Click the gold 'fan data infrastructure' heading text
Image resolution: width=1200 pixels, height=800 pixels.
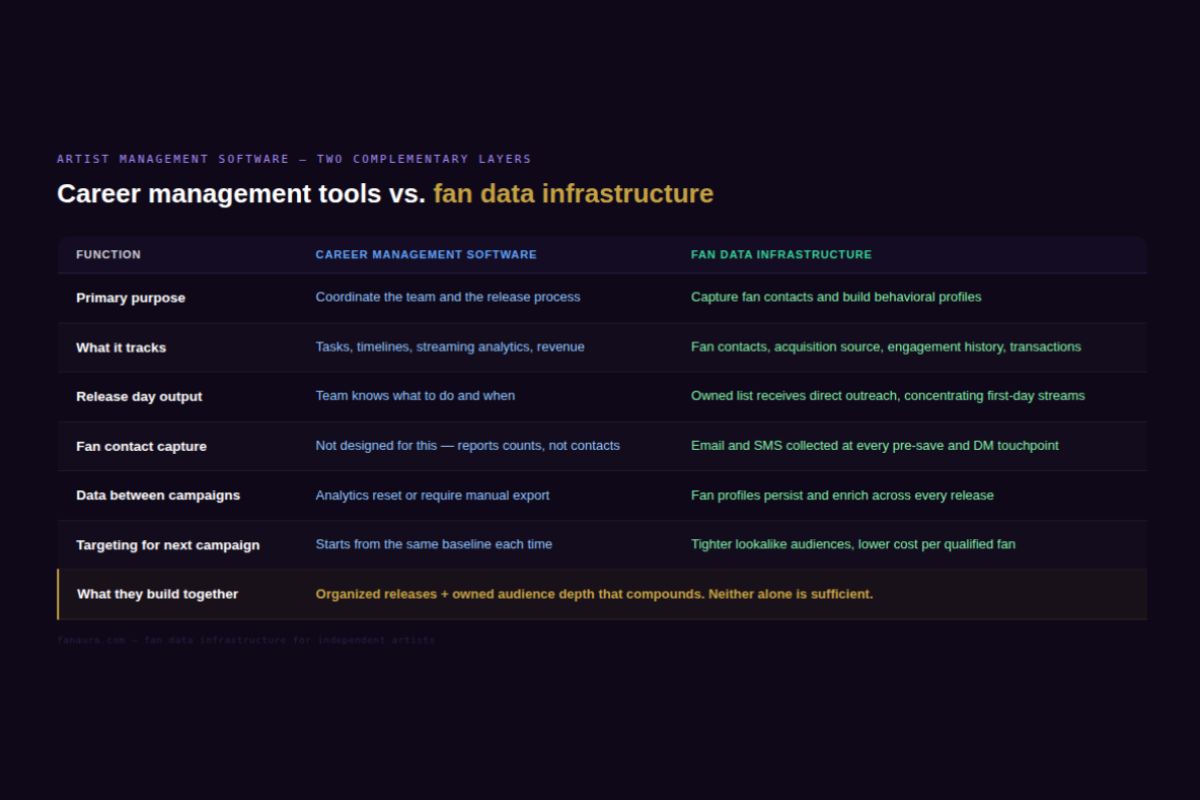click(573, 193)
